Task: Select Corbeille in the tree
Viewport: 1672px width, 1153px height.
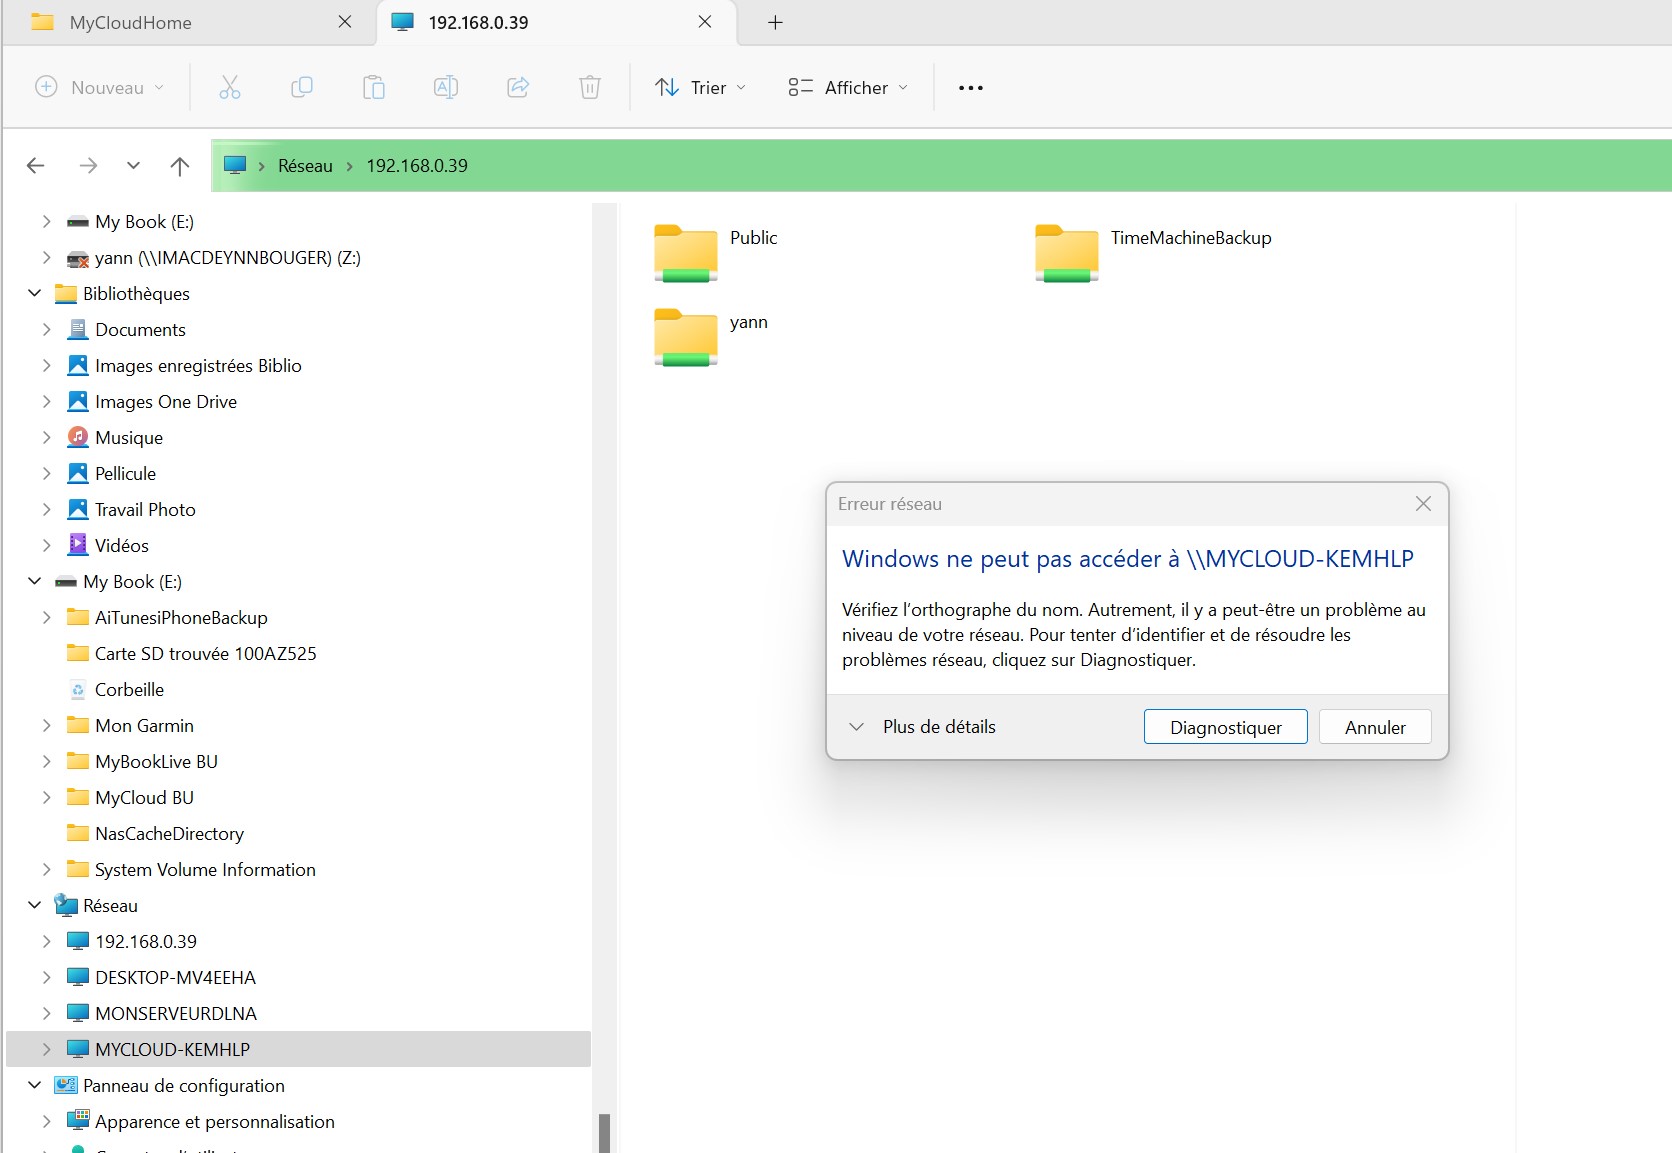Action: coord(129,689)
